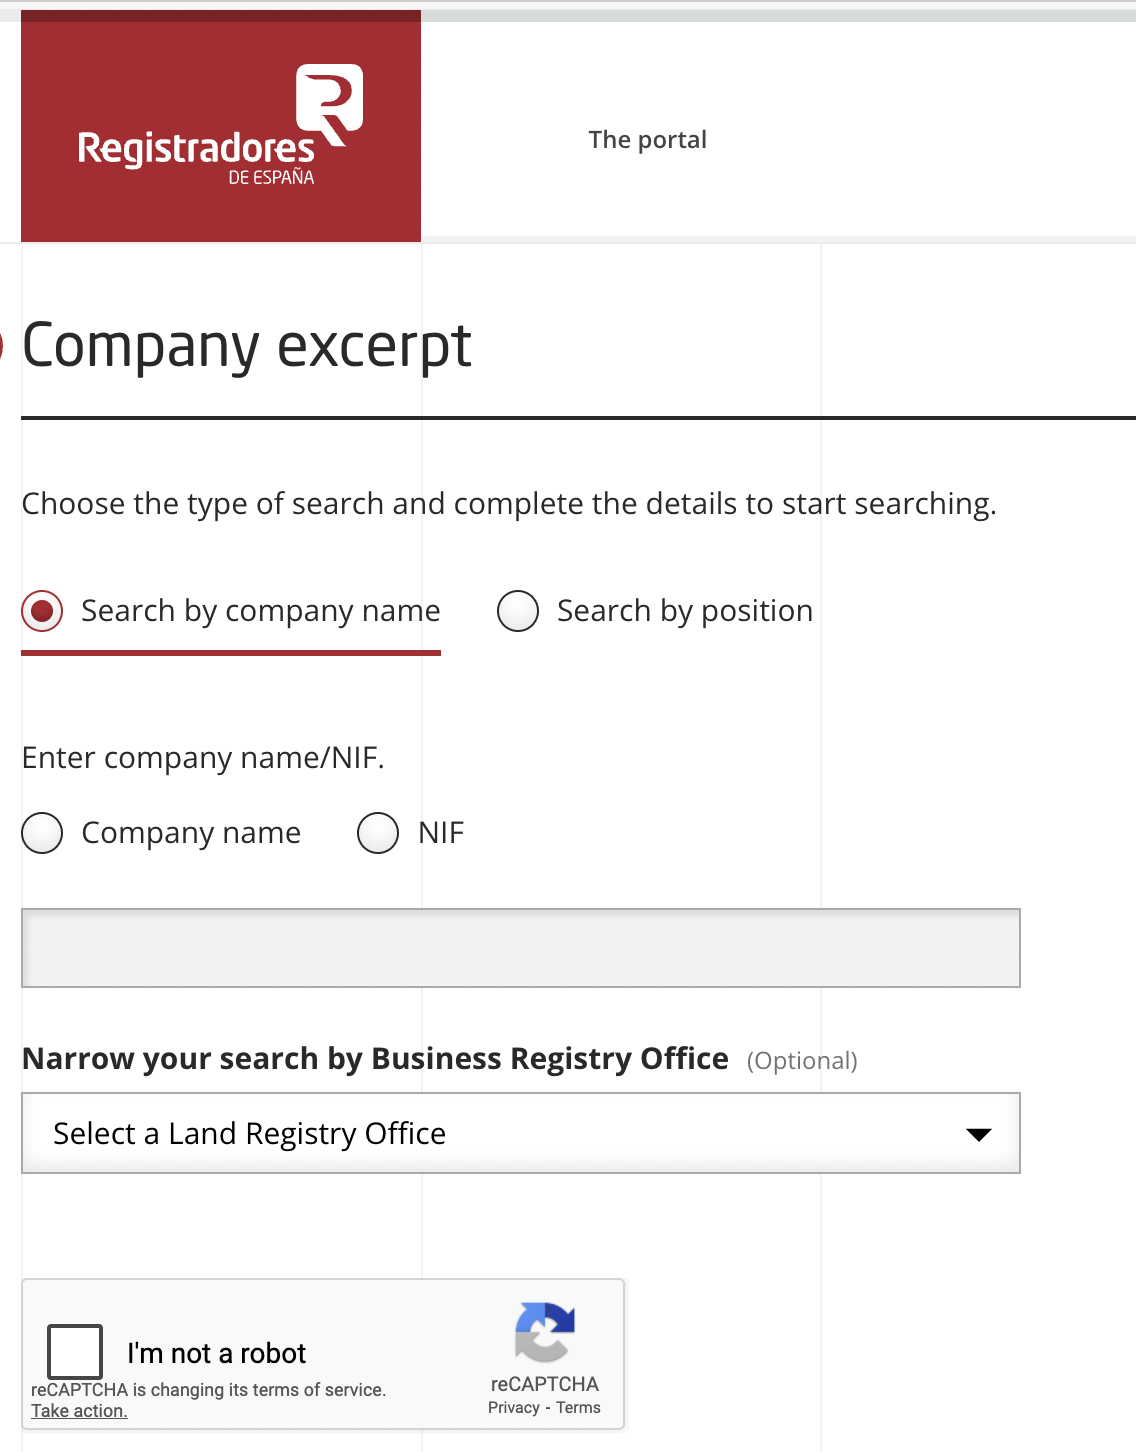The height and width of the screenshot is (1452, 1136).
Task: Select the Search by company name radio
Action: [43, 611]
